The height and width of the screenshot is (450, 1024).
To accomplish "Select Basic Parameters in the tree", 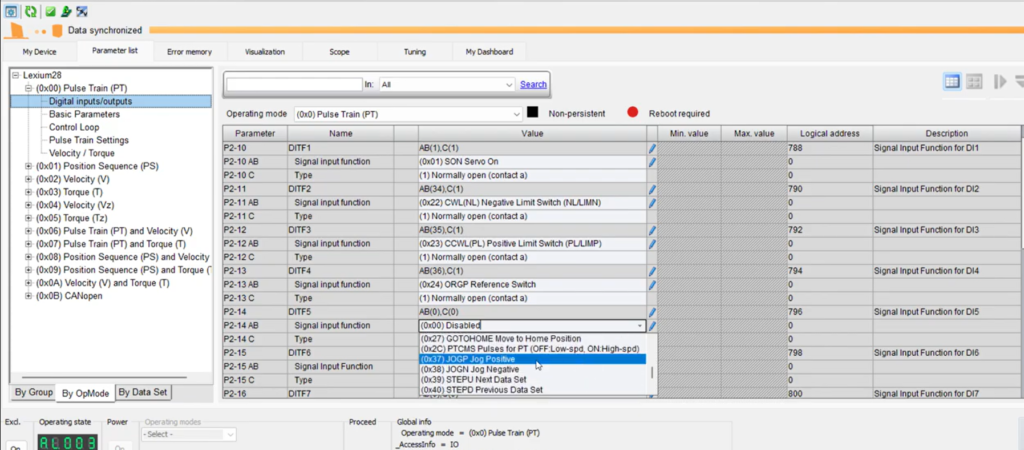I will [x=84, y=114].
